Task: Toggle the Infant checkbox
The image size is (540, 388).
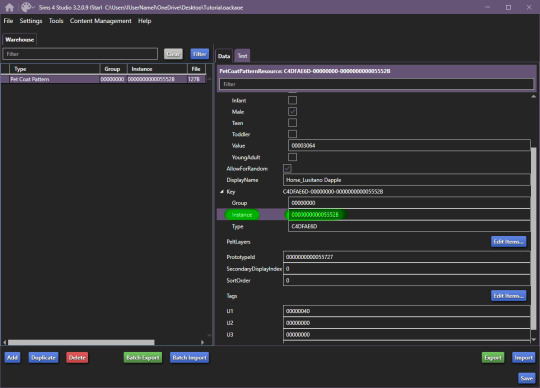Action: tap(292, 100)
